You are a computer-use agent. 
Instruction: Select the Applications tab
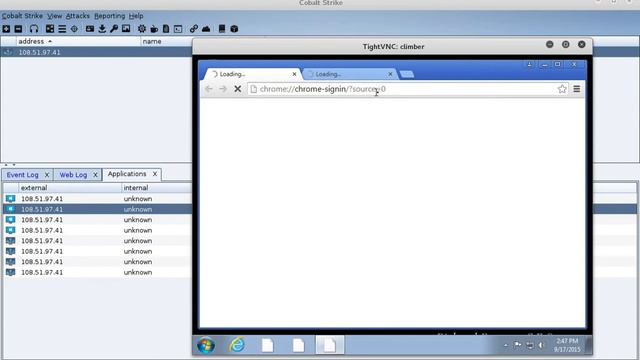tap(127, 174)
